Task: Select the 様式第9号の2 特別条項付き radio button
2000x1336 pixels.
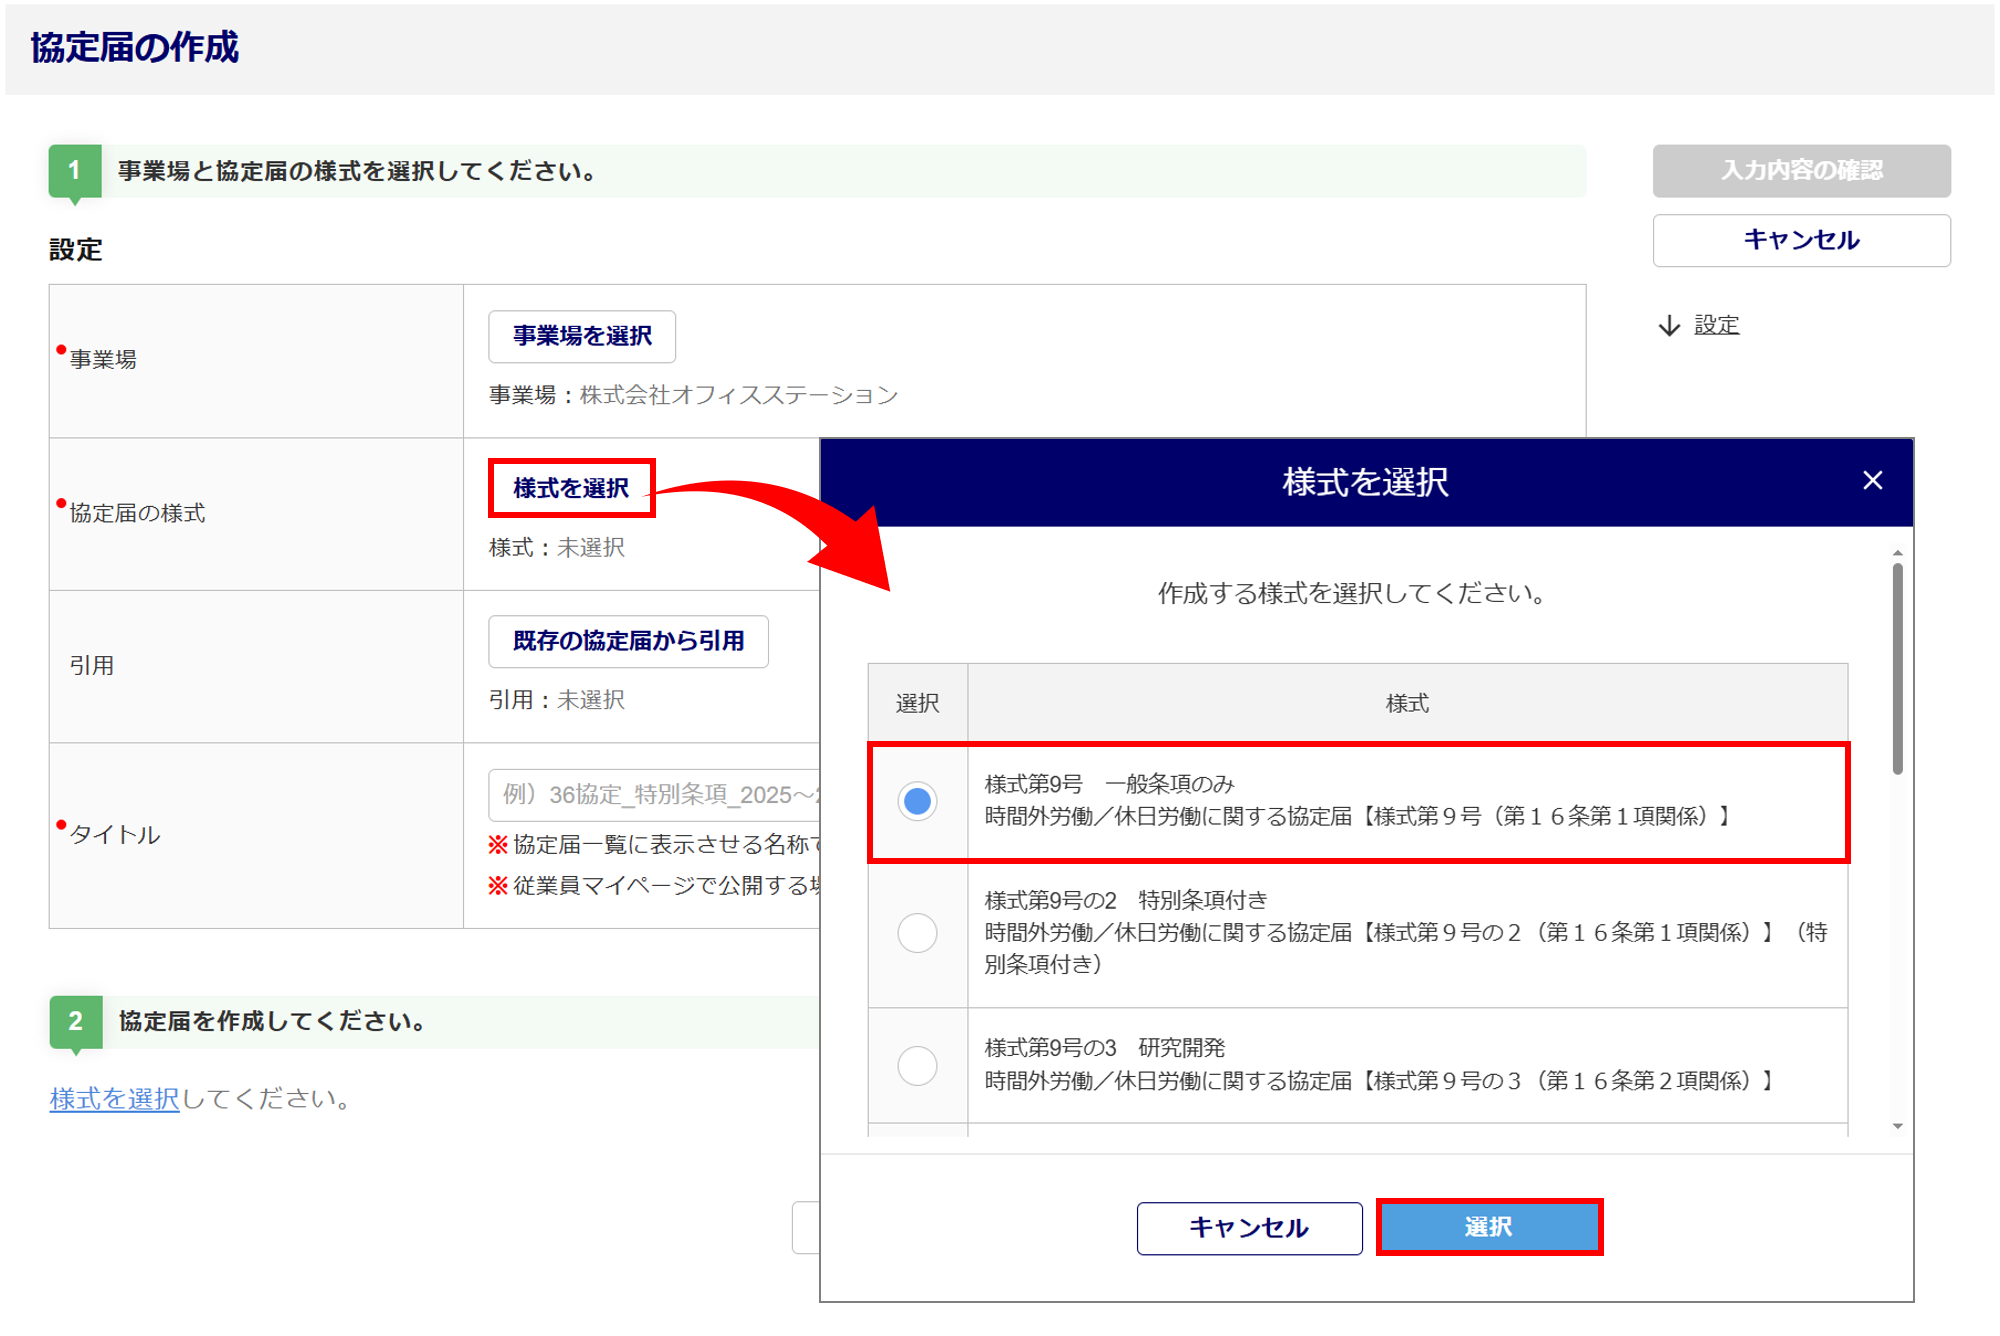Action: coord(917,933)
